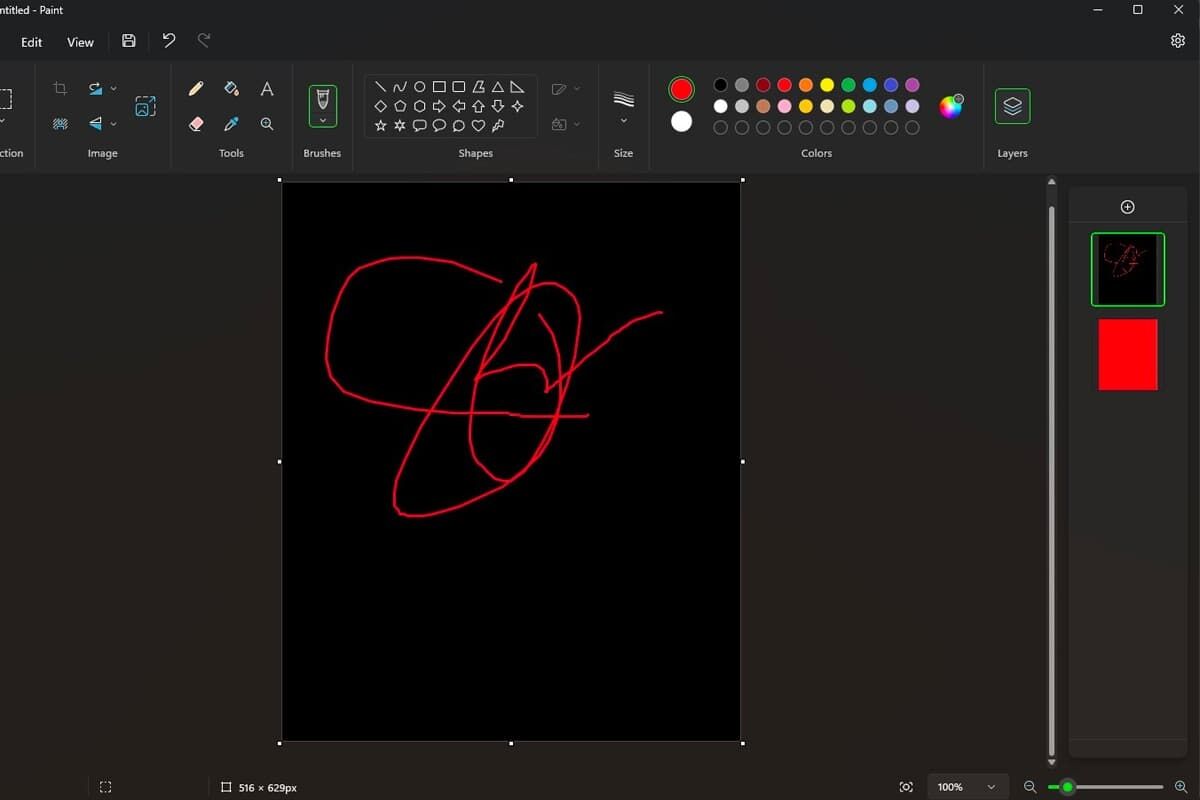Open Paint settings gear
This screenshot has height=800, width=1200.
coord(1177,41)
